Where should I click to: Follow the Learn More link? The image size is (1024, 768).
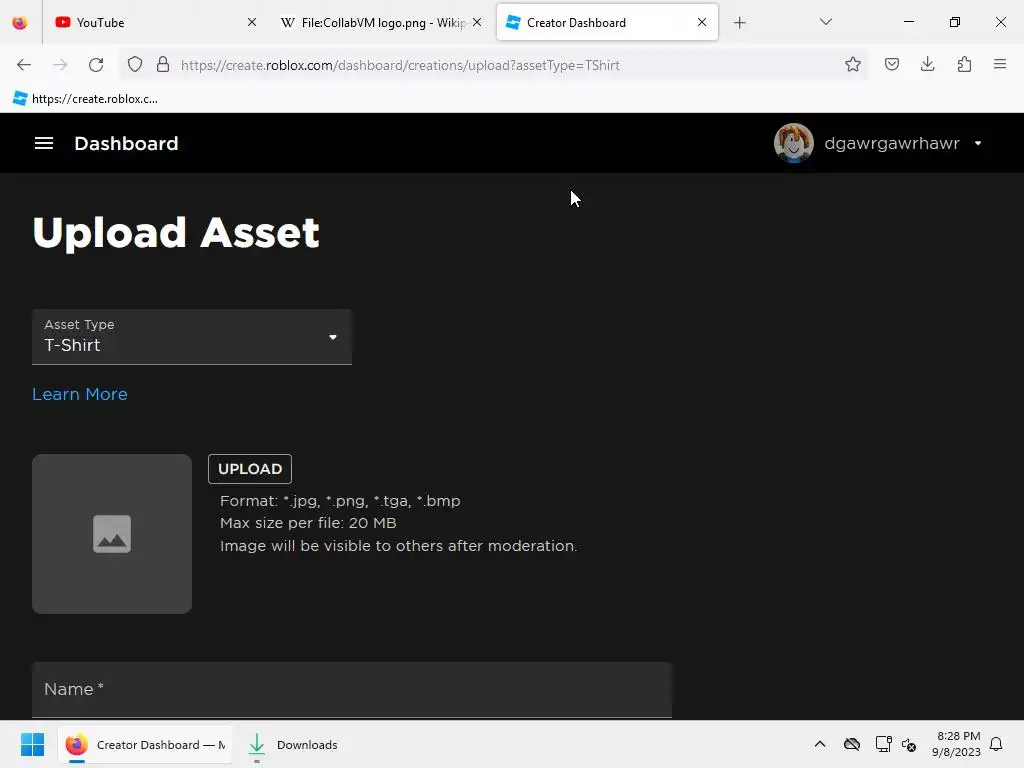pyautogui.click(x=80, y=394)
